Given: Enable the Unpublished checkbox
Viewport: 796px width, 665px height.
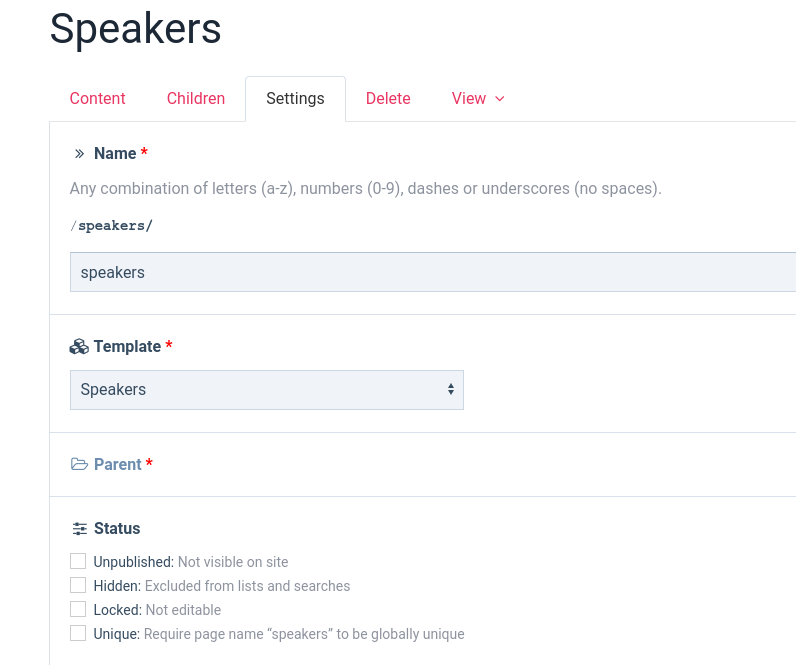Looking at the screenshot, I should pyautogui.click(x=78, y=562).
